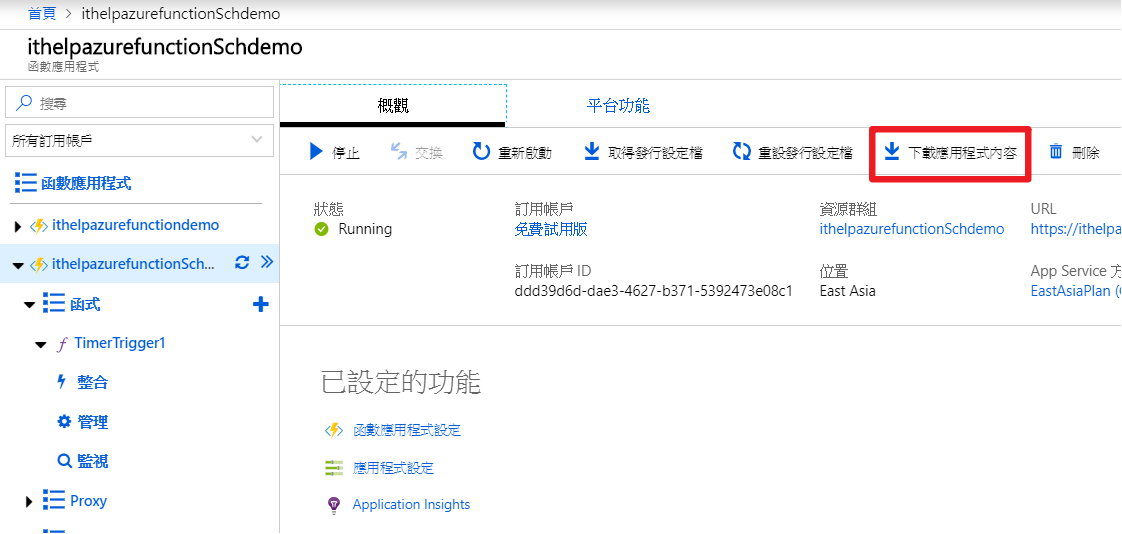Click the East Asia location text
The height and width of the screenshot is (534, 1122).
pos(848,291)
